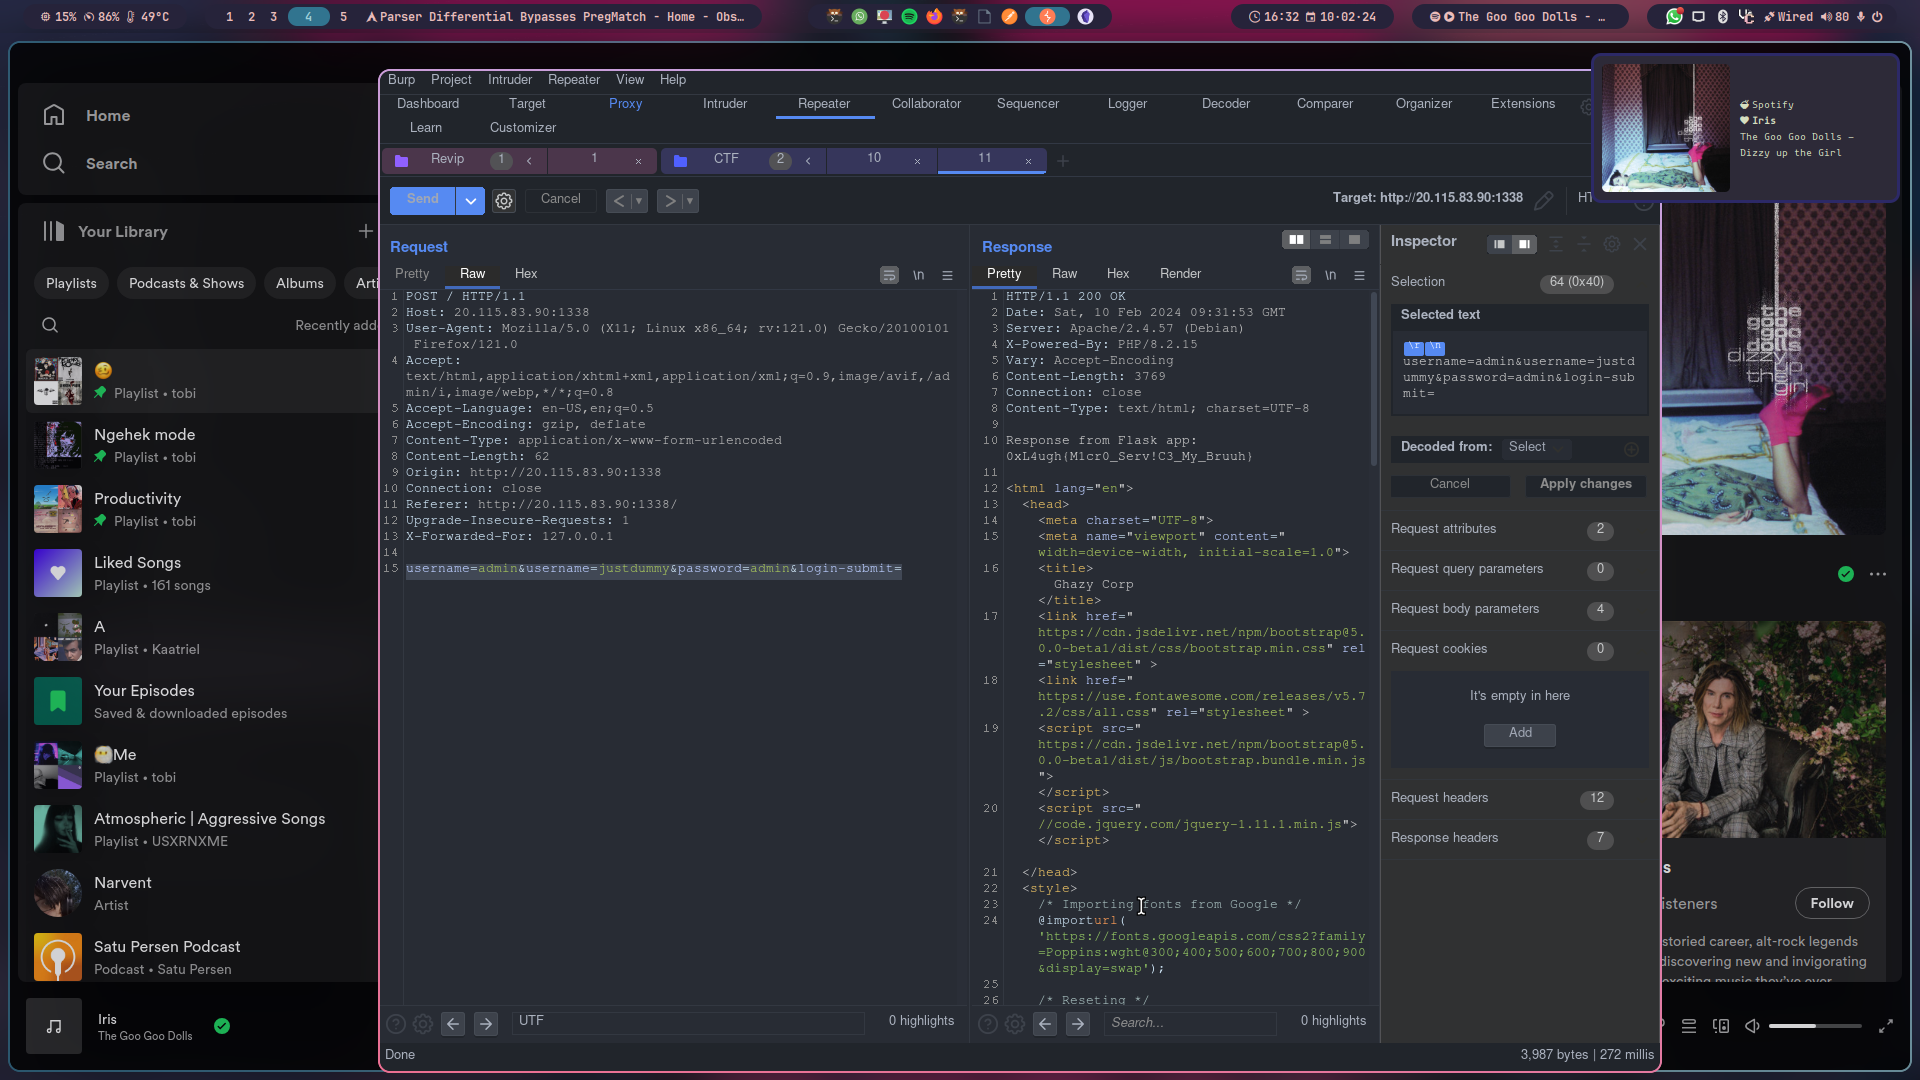The height and width of the screenshot is (1080, 1920).
Task: Toggle non-printable \n display in Request editor
Action: tap(918, 275)
